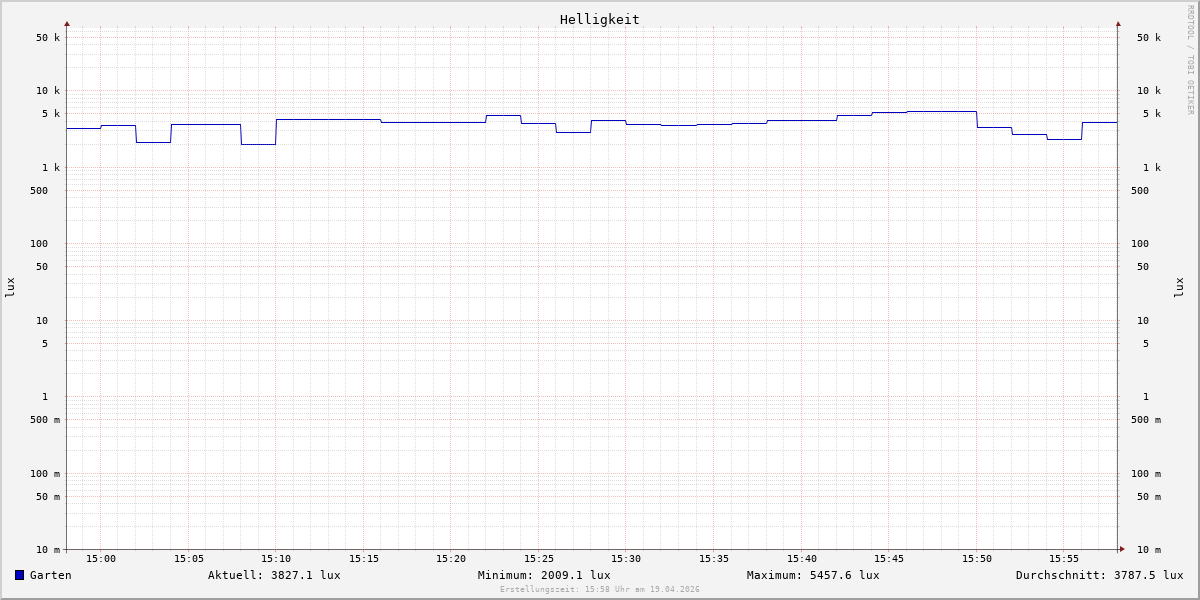Click the Helligkeit chart title
1200x600 pixels.
pos(599,19)
